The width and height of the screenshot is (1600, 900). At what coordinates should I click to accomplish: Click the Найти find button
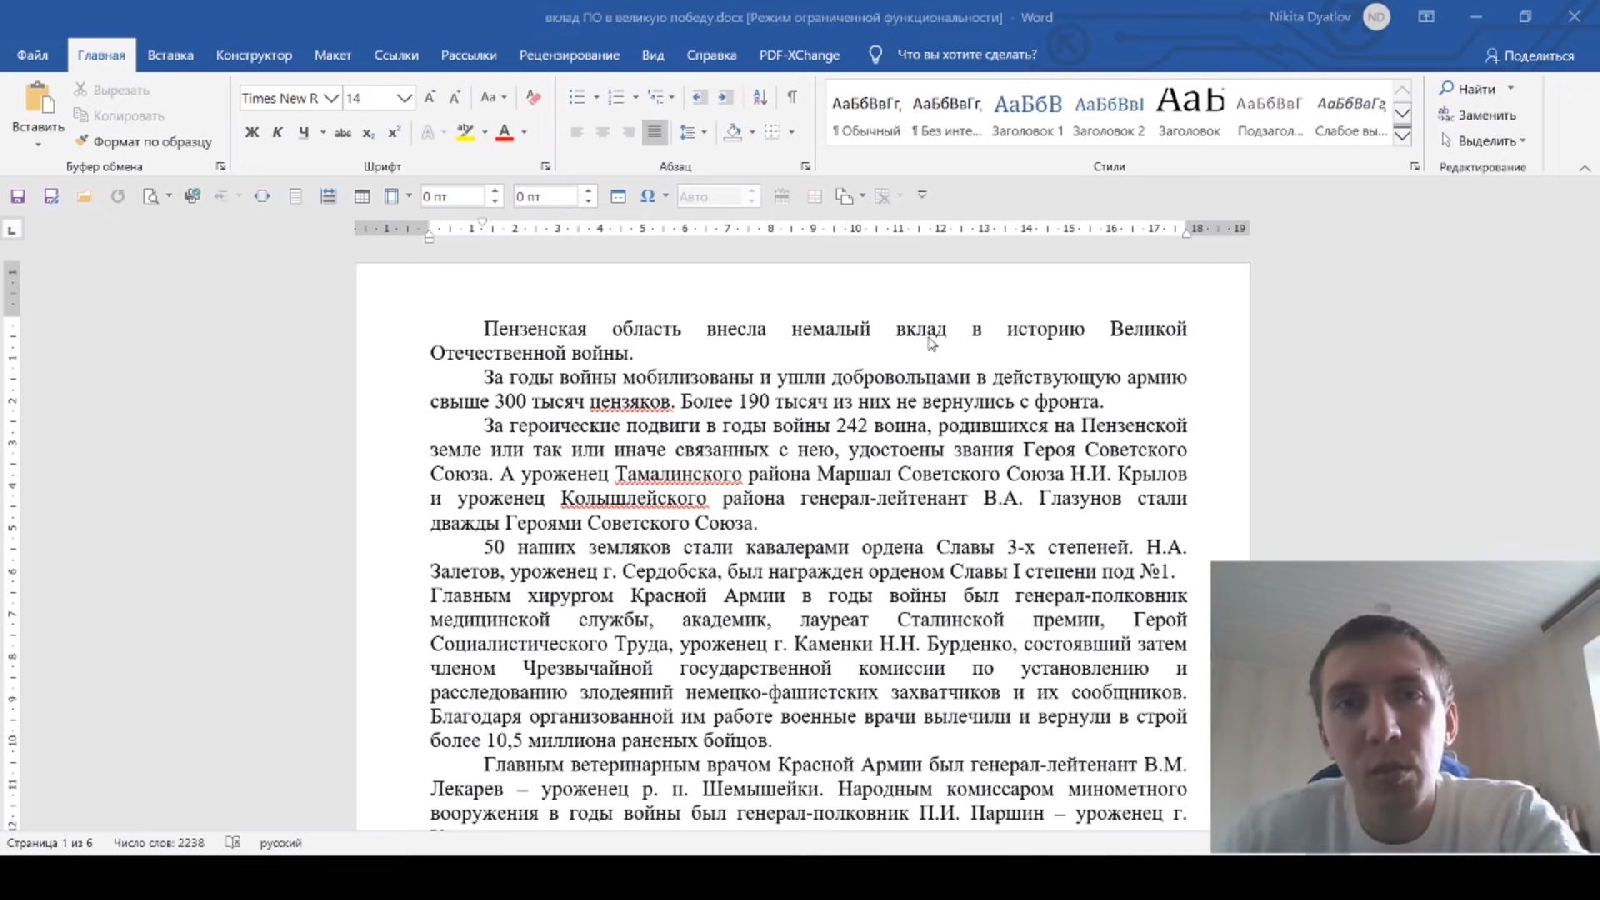(x=1468, y=89)
